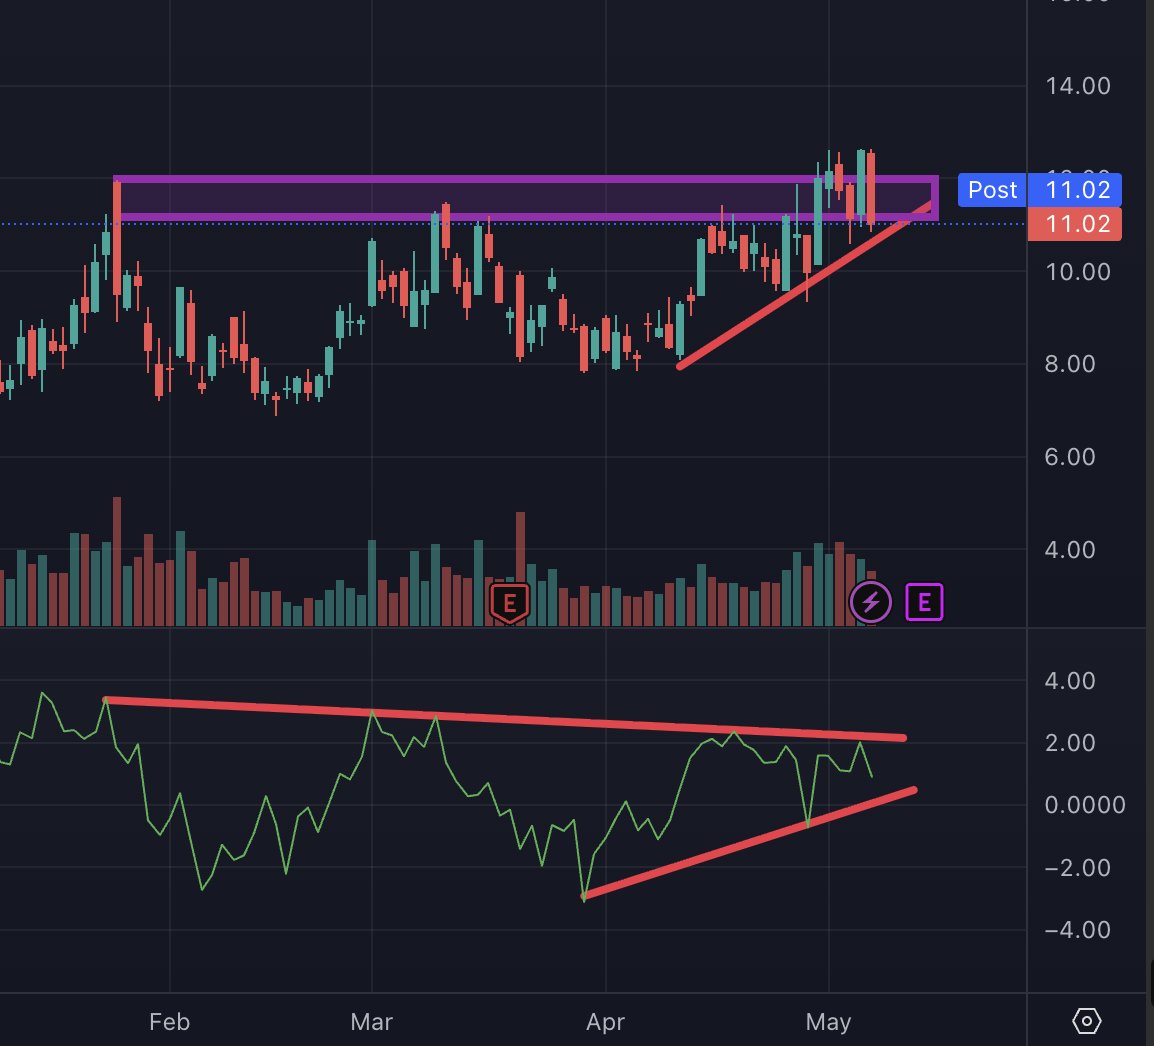Click the May date label

[829, 1022]
